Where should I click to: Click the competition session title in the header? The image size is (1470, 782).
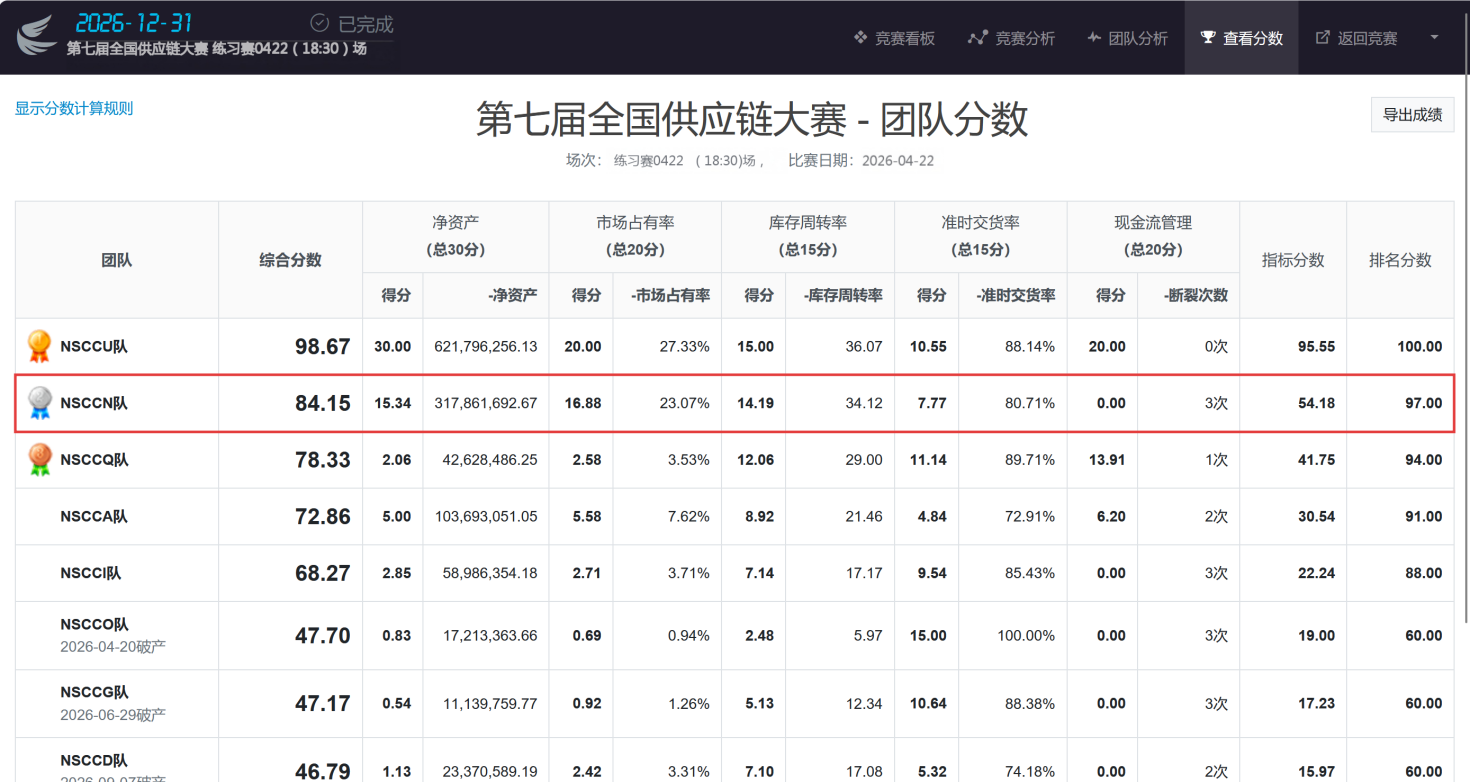pos(217,48)
